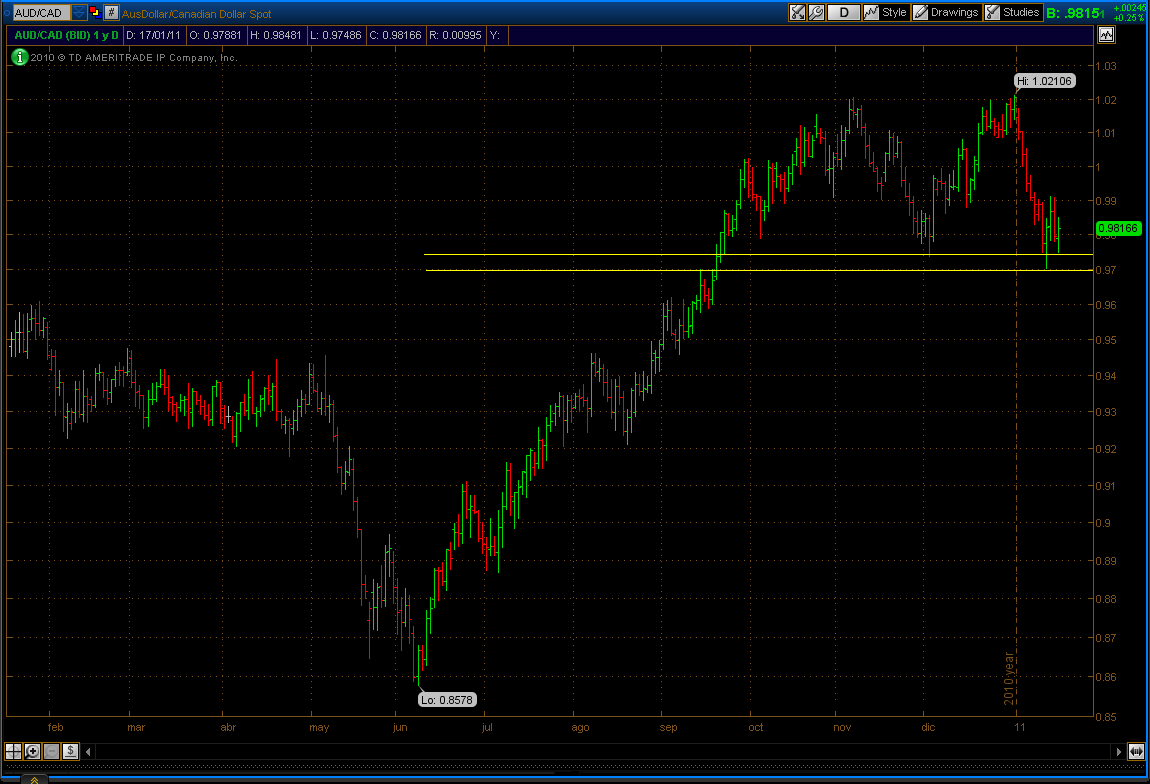Click the upper yellow horizontal line
Screen dimensions: 1150x784
[x=758, y=254]
